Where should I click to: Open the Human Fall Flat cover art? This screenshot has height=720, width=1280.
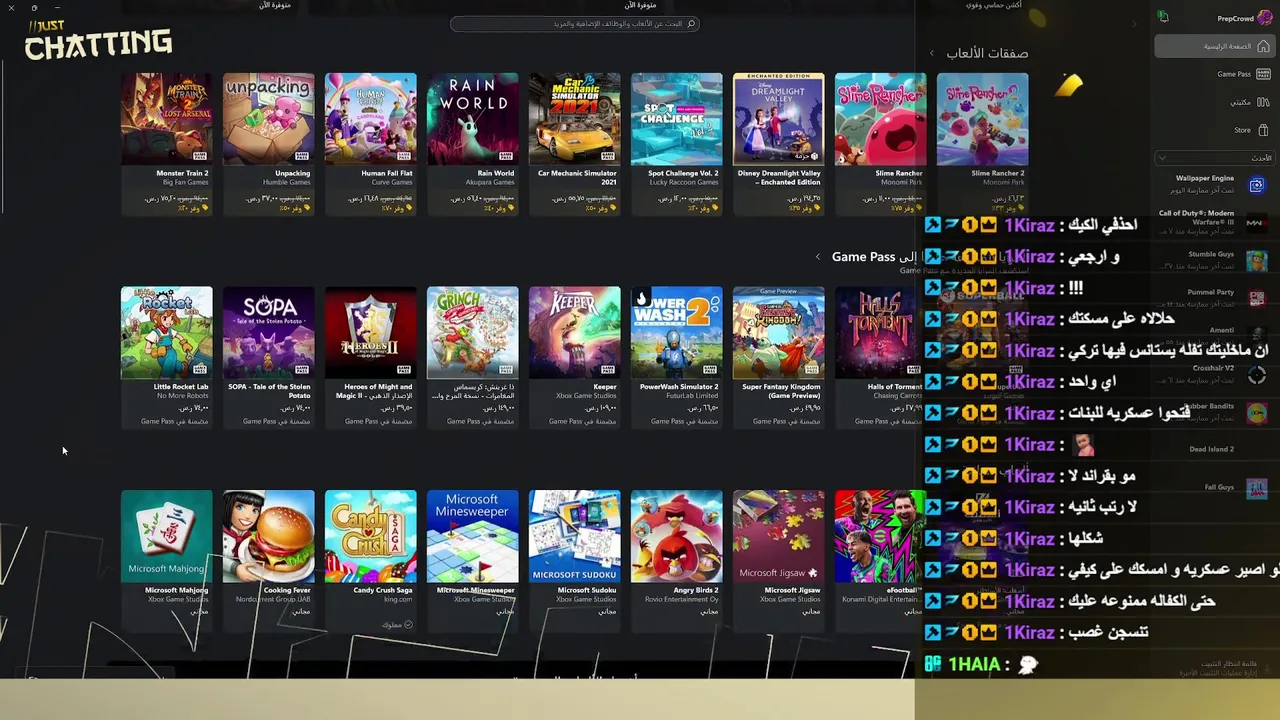coord(371,119)
